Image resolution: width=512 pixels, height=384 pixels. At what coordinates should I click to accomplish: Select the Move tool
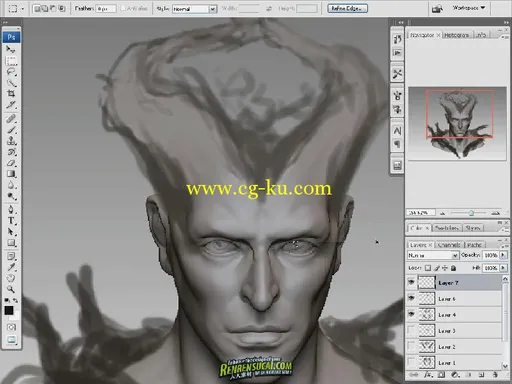[11, 49]
